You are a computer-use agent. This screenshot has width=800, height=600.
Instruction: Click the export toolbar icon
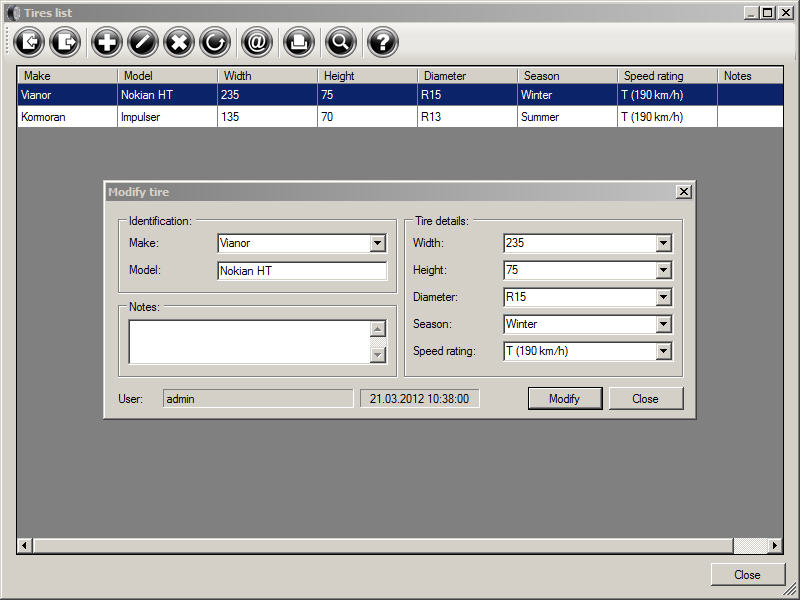tap(67, 42)
